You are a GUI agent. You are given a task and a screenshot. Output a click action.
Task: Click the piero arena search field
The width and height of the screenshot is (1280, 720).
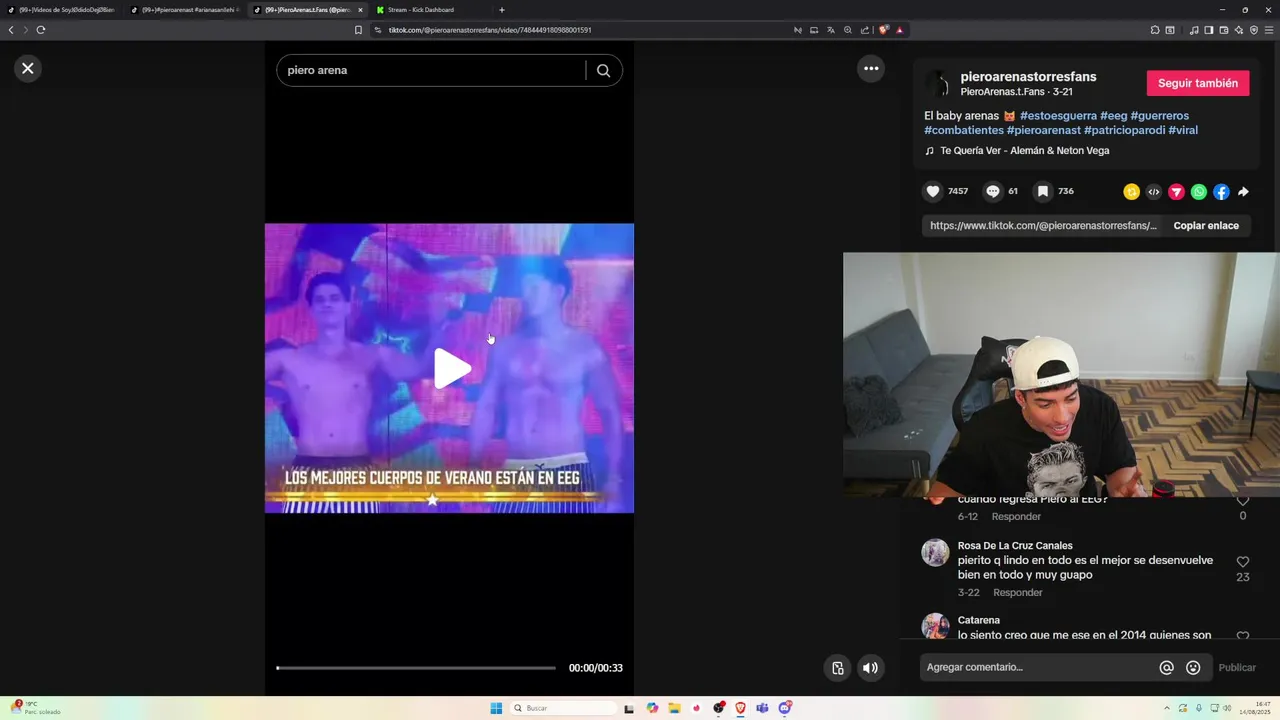pos(430,70)
